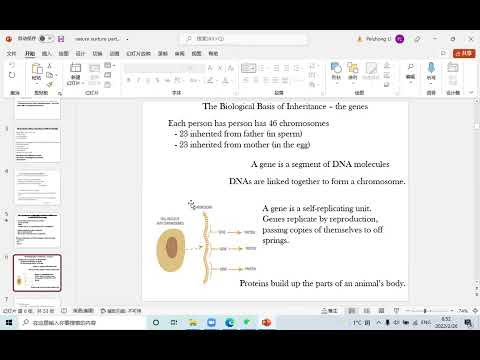Click the Windows taskbar search box
The width and height of the screenshot is (480, 360).
point(82,322)
